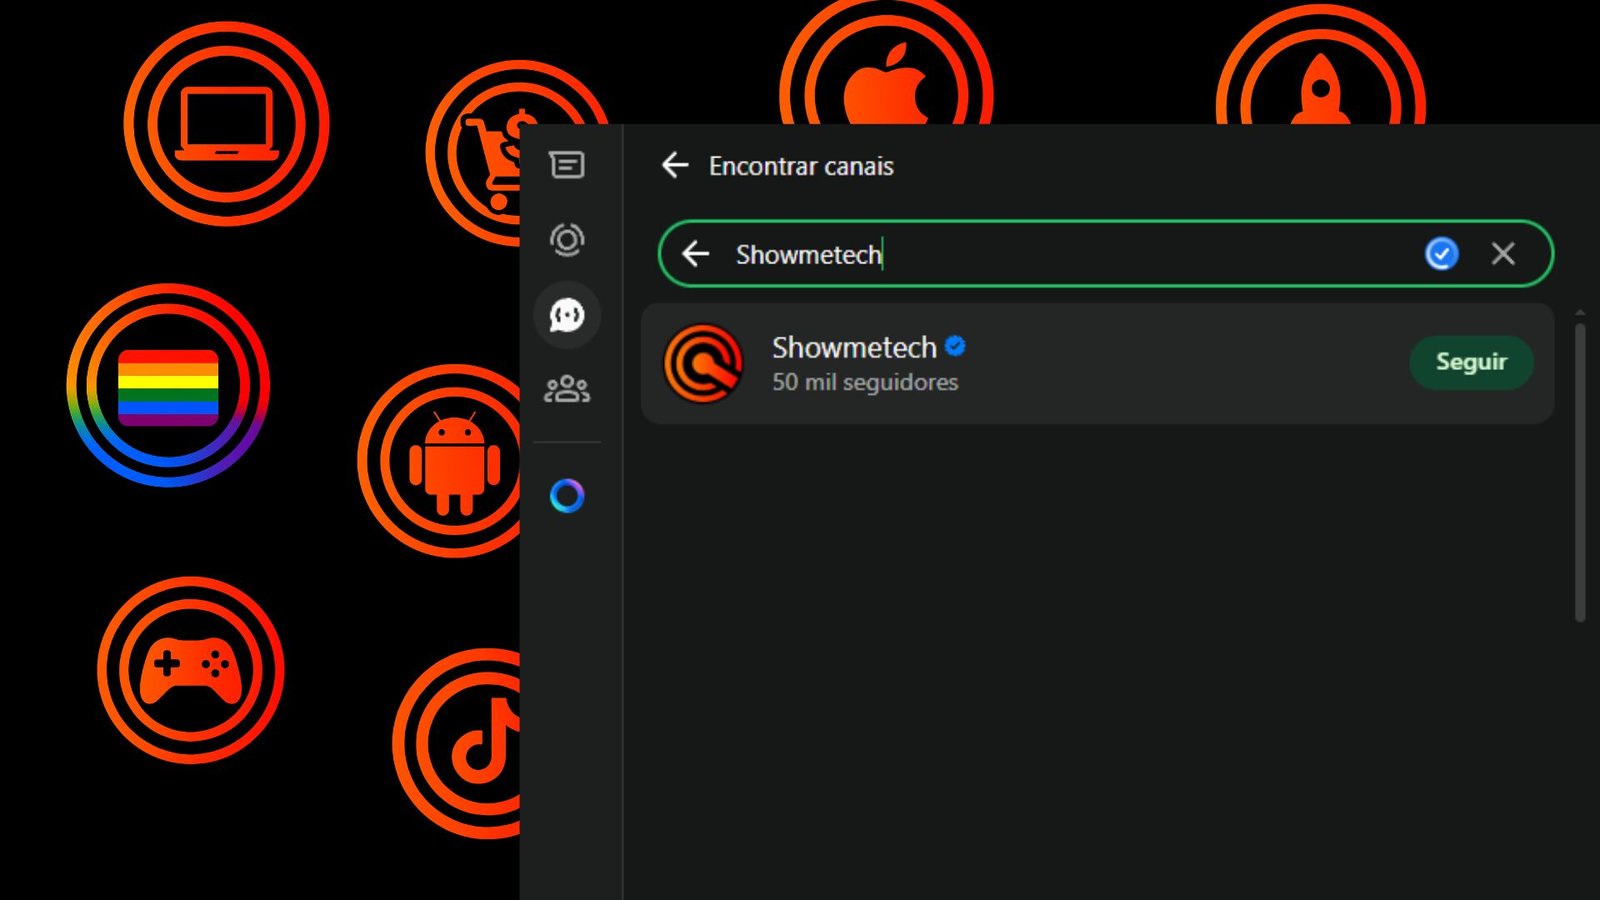Focus the search field containing Showmetech
Viewport: 1600px width, 900px height.
pyautogui.click(x=1050, y=254)
